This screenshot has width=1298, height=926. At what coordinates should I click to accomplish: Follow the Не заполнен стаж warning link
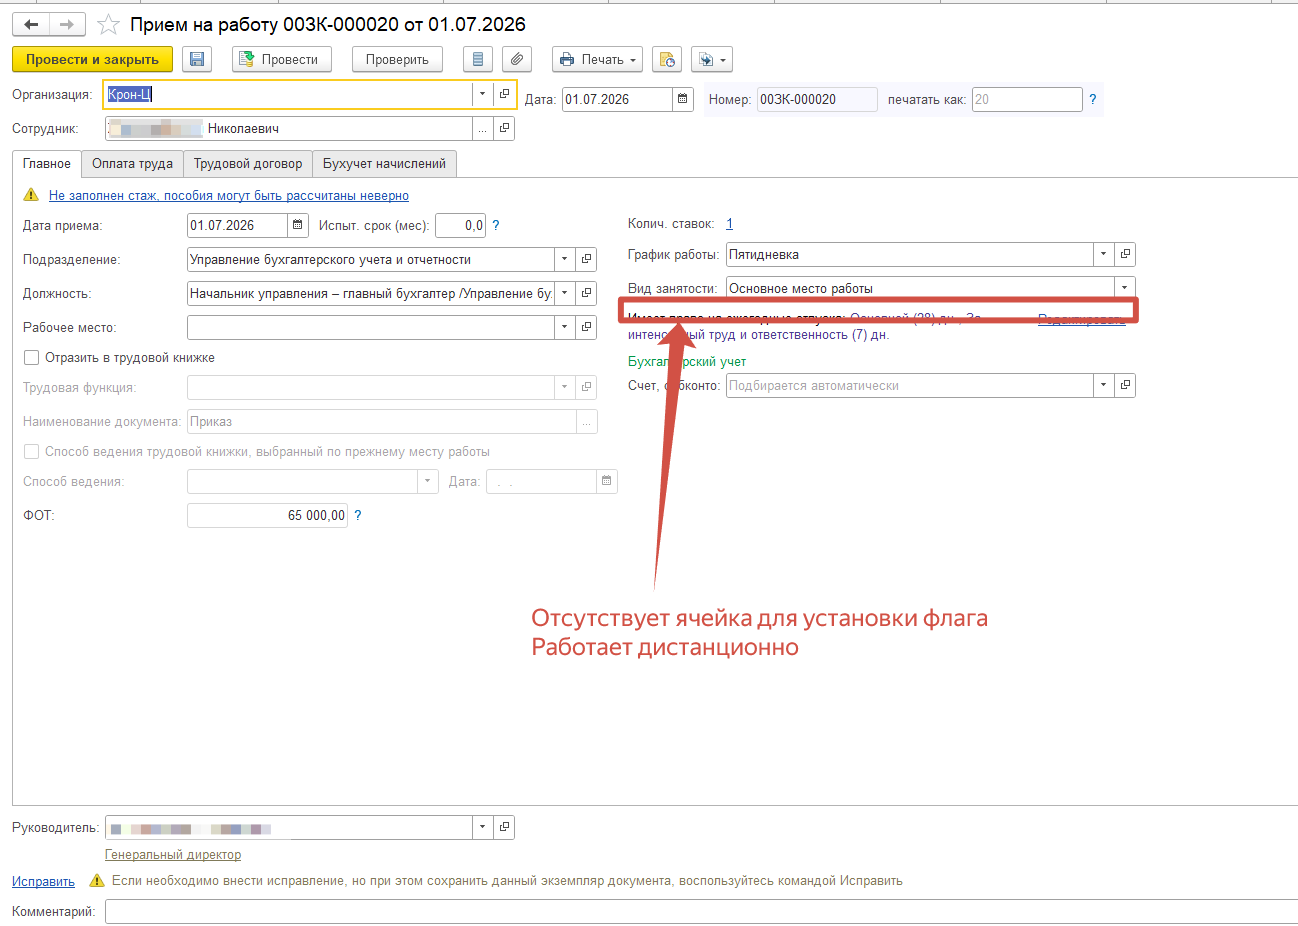click(x=229, y=195)
